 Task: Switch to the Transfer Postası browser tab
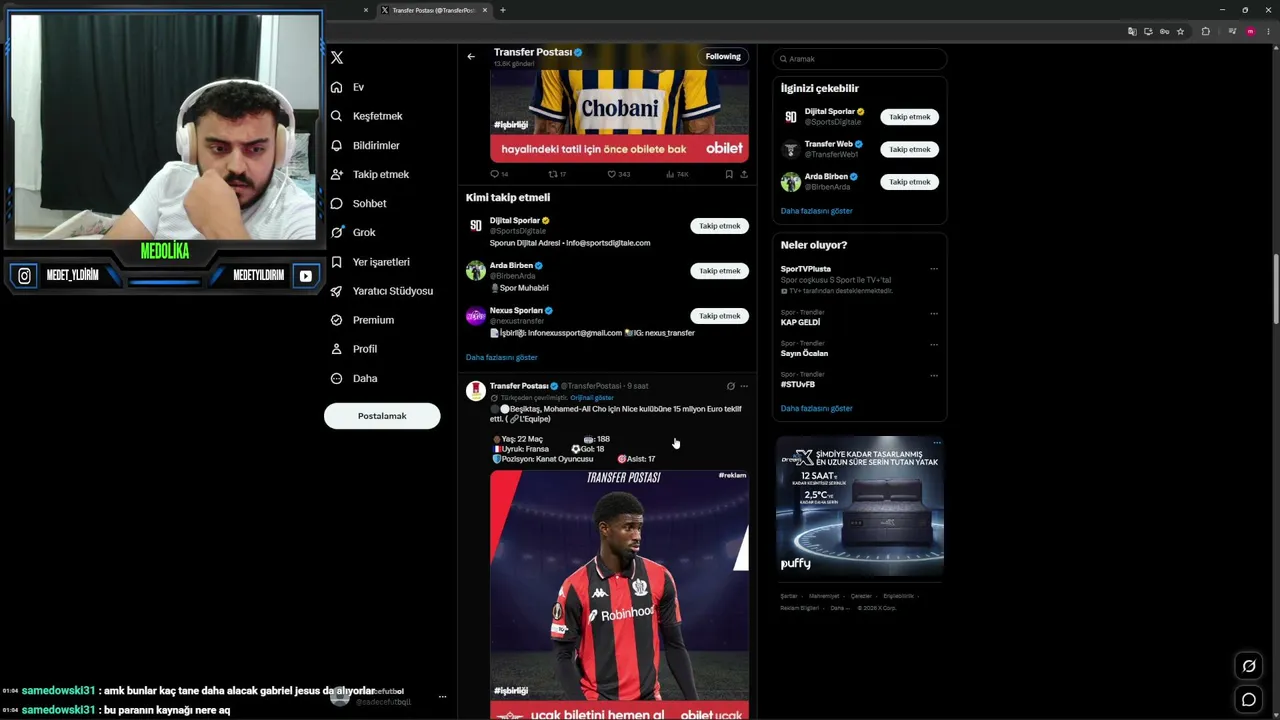click(x=434, y=10)
